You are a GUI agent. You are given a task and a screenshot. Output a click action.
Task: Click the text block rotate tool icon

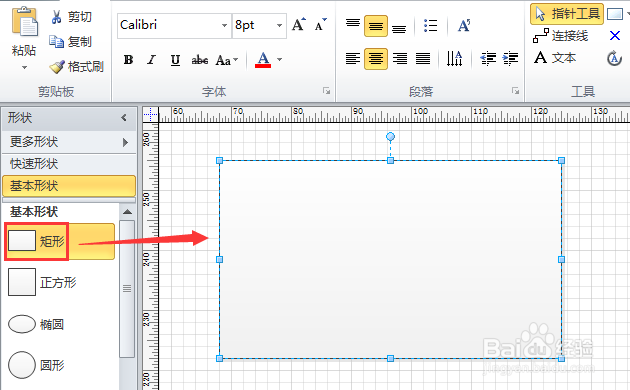pos(614,59)
